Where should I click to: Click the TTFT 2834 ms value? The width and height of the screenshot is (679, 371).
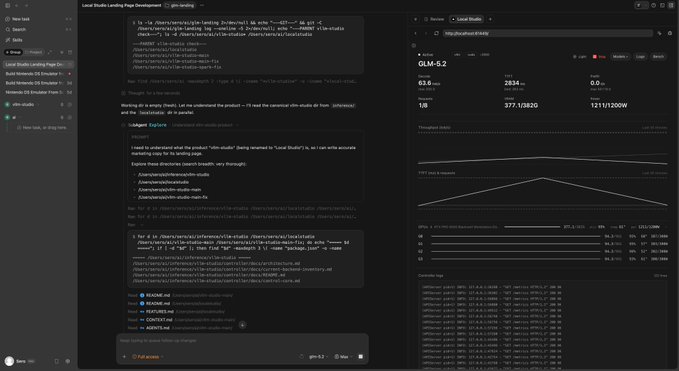[x=514, y=83]
